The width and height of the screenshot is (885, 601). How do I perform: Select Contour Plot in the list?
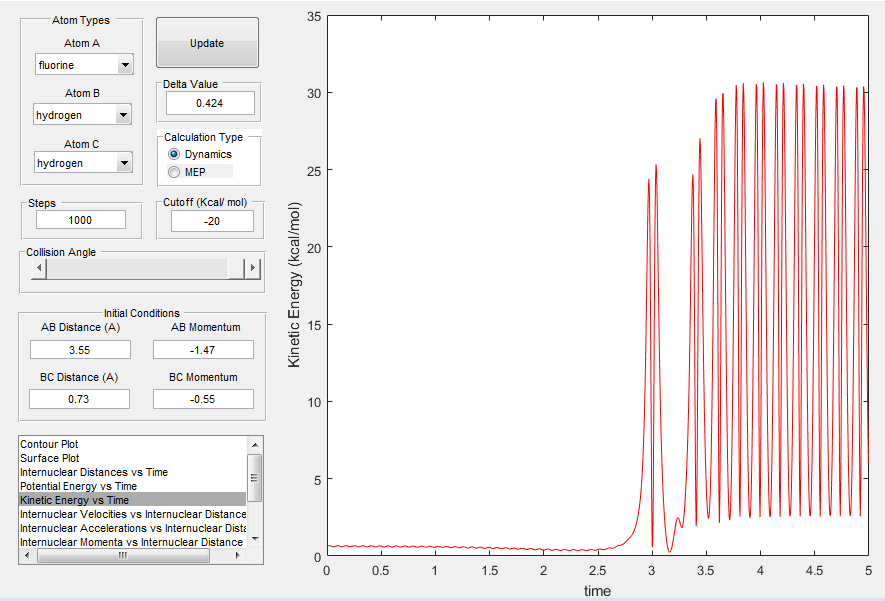(x=133, y=444)
